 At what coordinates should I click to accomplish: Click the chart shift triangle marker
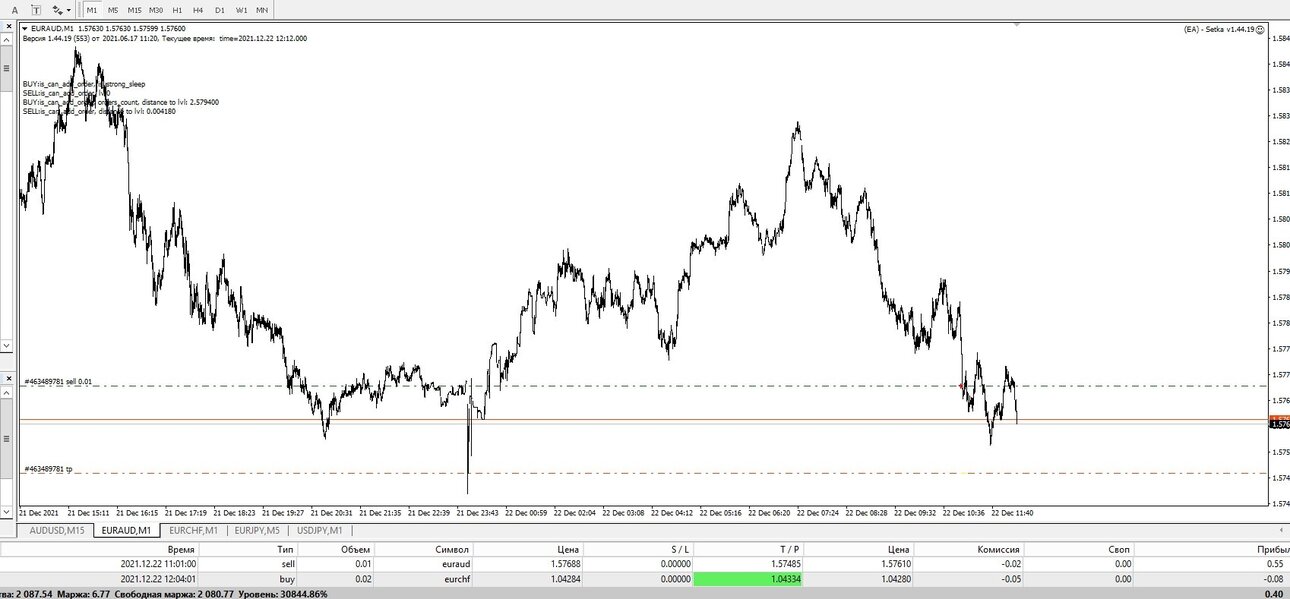1017,23
